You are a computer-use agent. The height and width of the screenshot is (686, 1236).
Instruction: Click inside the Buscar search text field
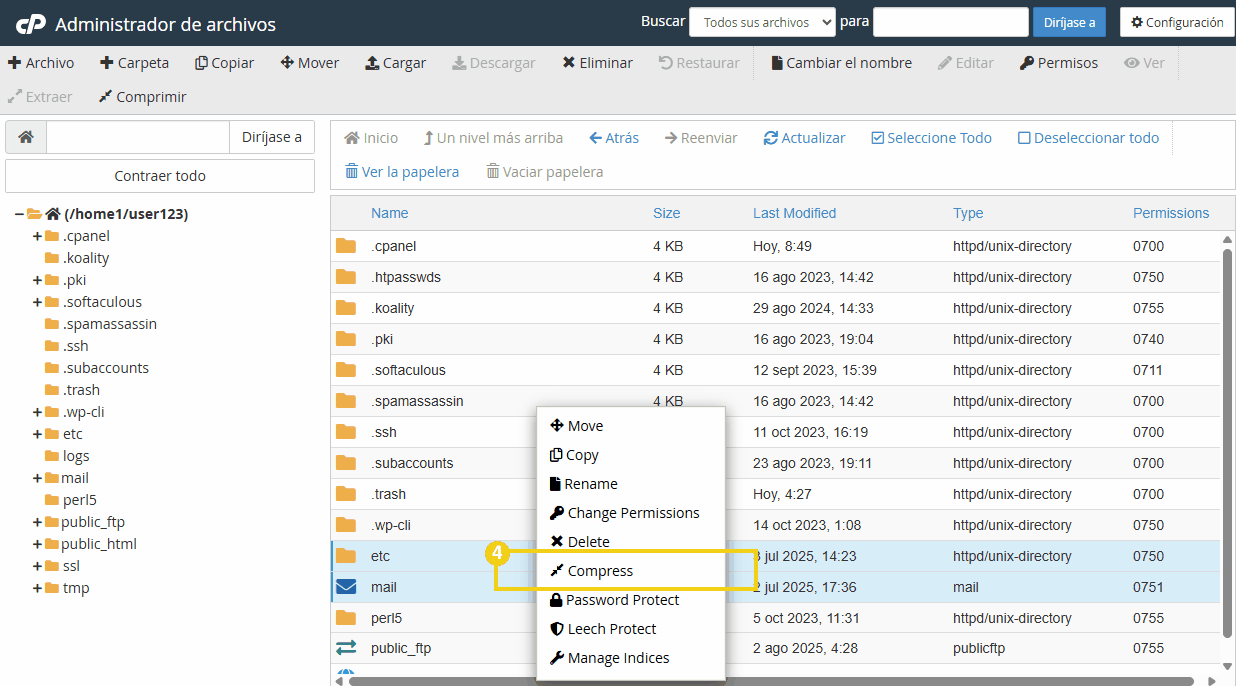[x=949, y=21]
